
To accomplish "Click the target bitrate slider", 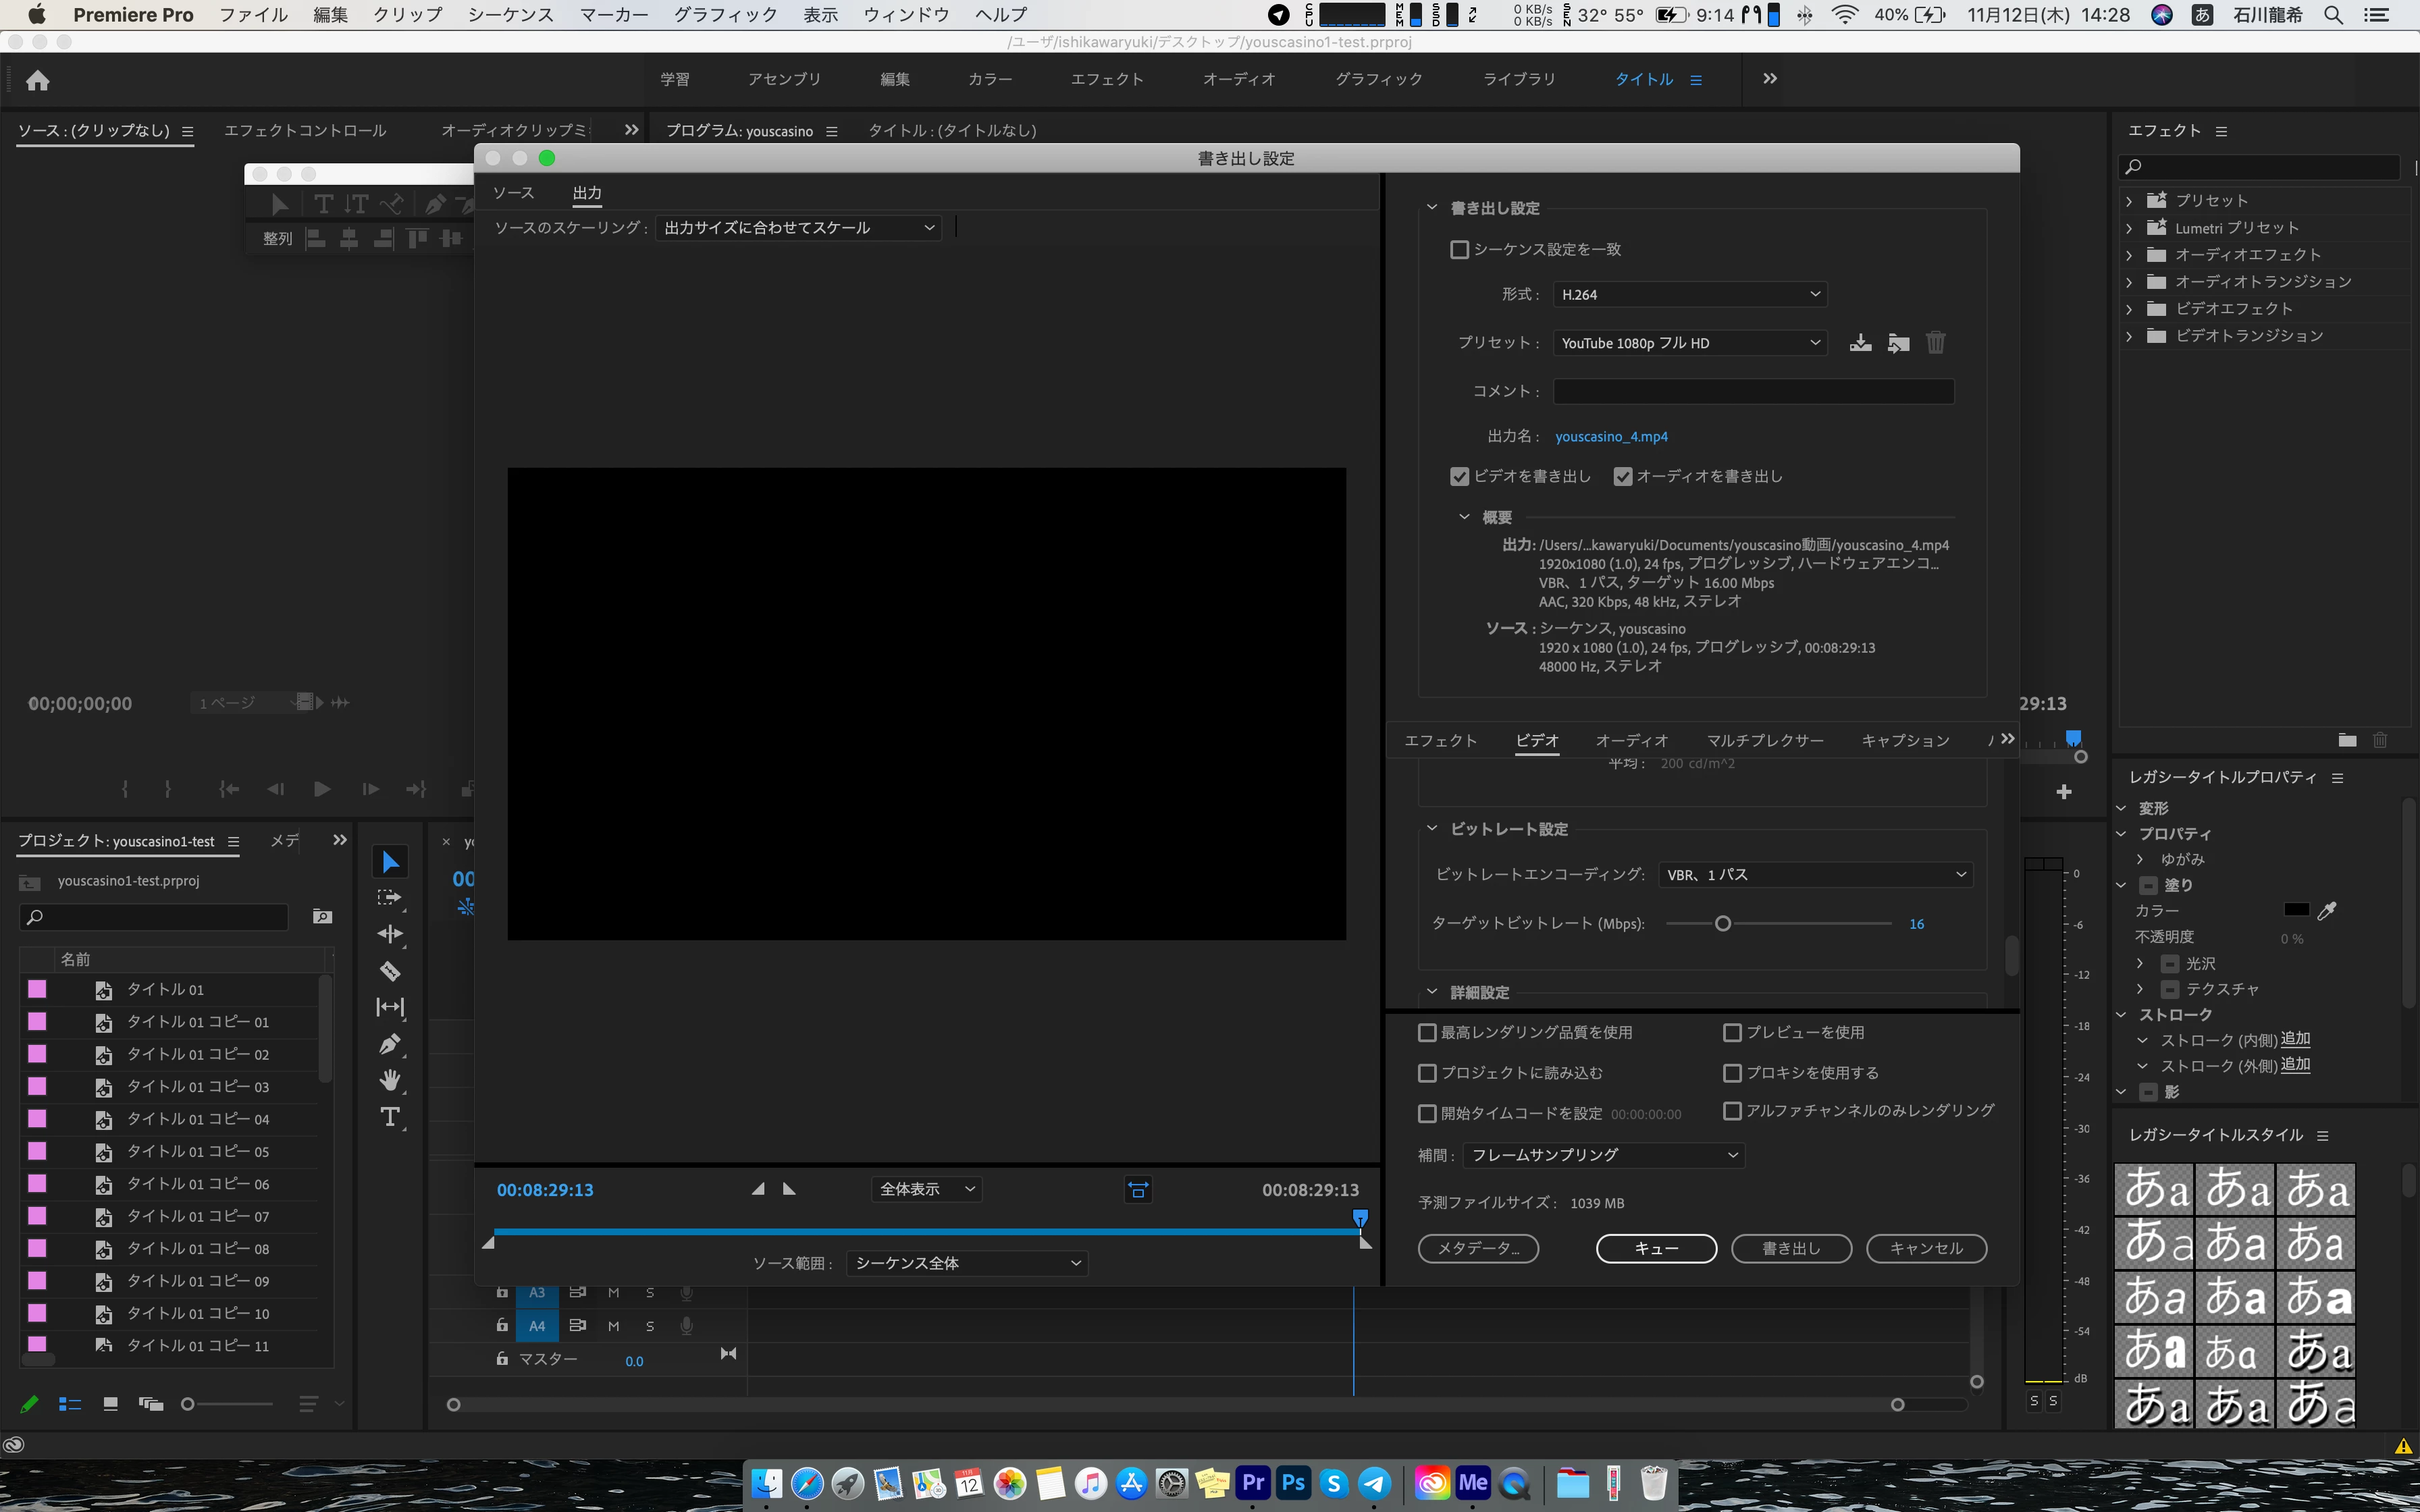I will [1723, 924].
